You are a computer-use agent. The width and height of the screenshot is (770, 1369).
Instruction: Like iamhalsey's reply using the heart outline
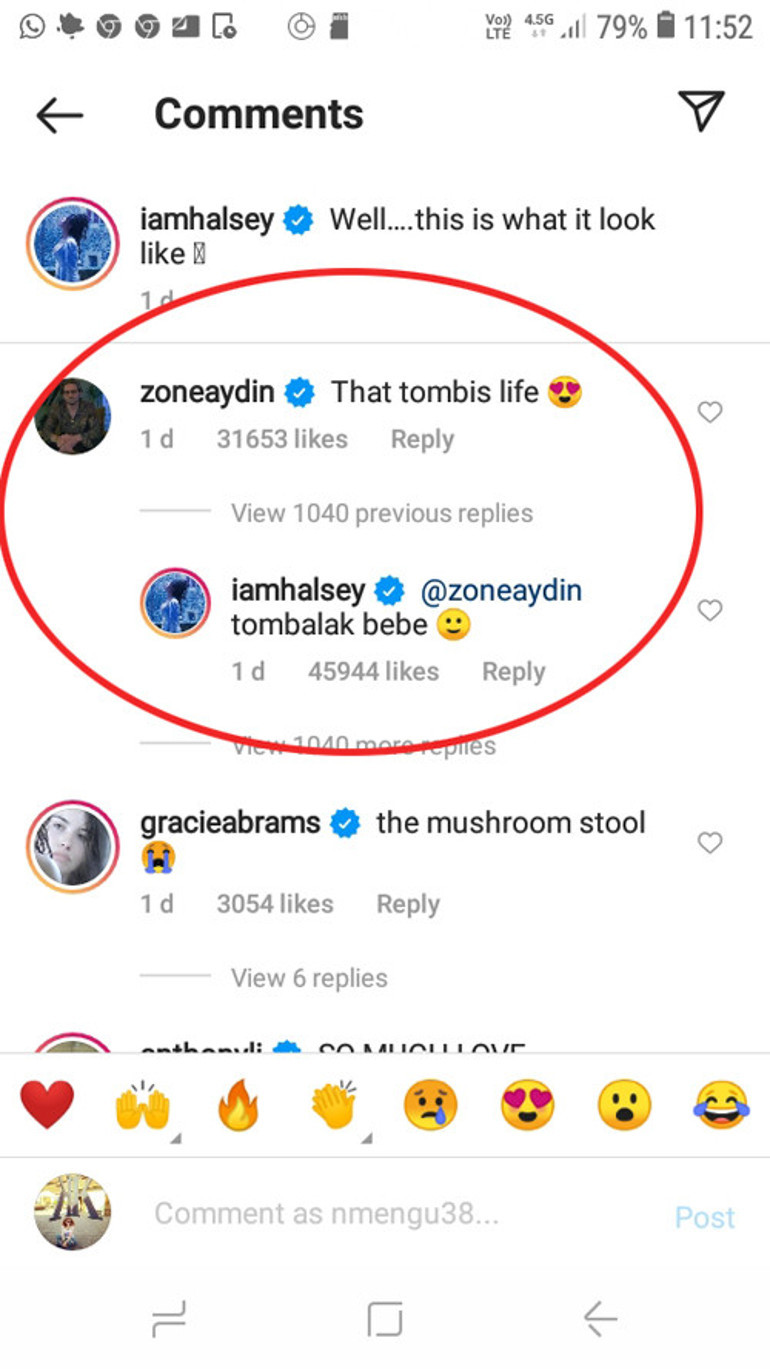pyautogui.click(x=710, y=610)
